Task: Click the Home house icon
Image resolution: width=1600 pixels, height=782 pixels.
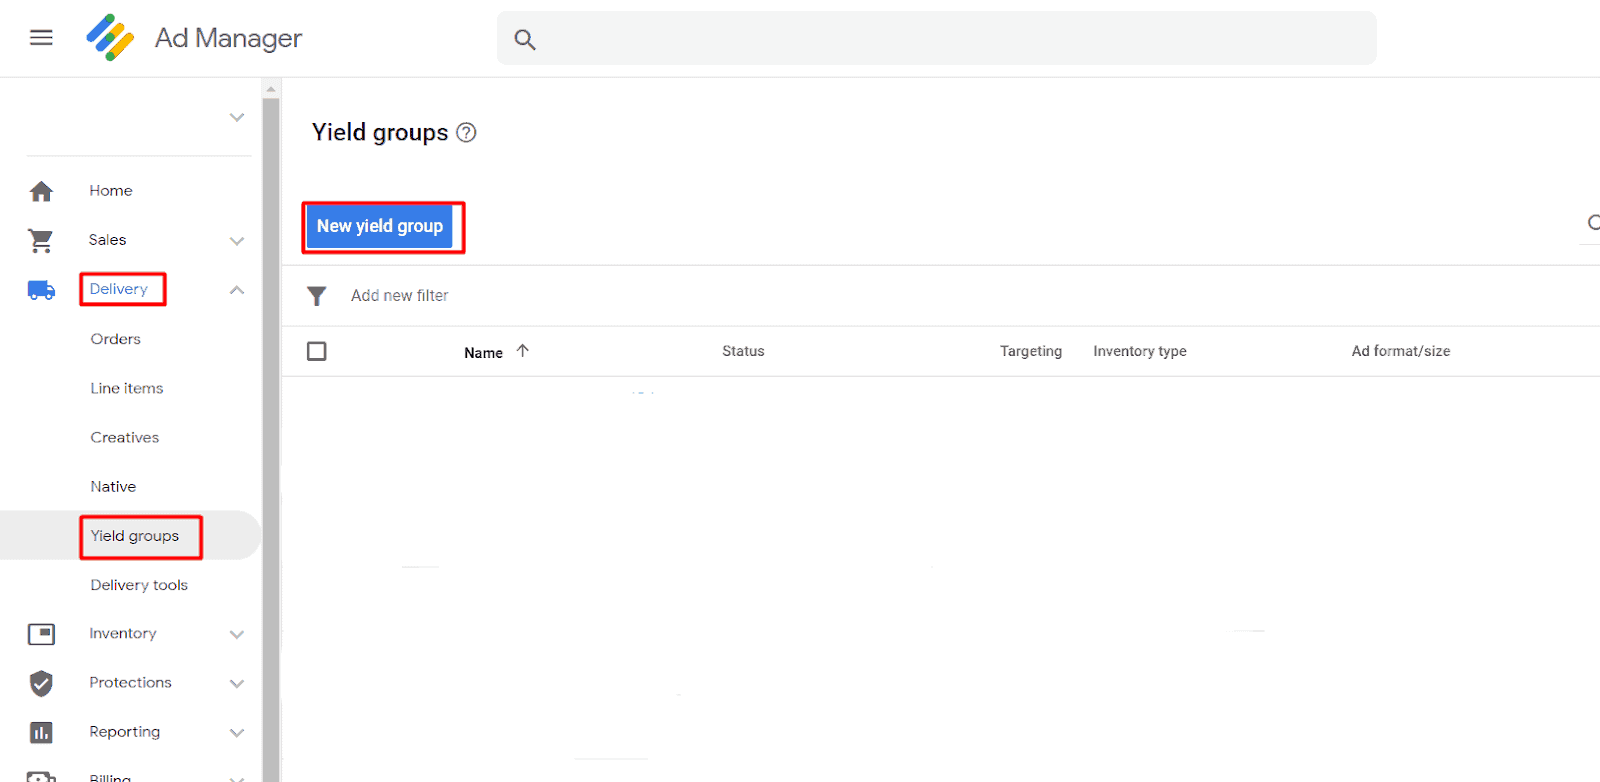Action: coord(41,191)
